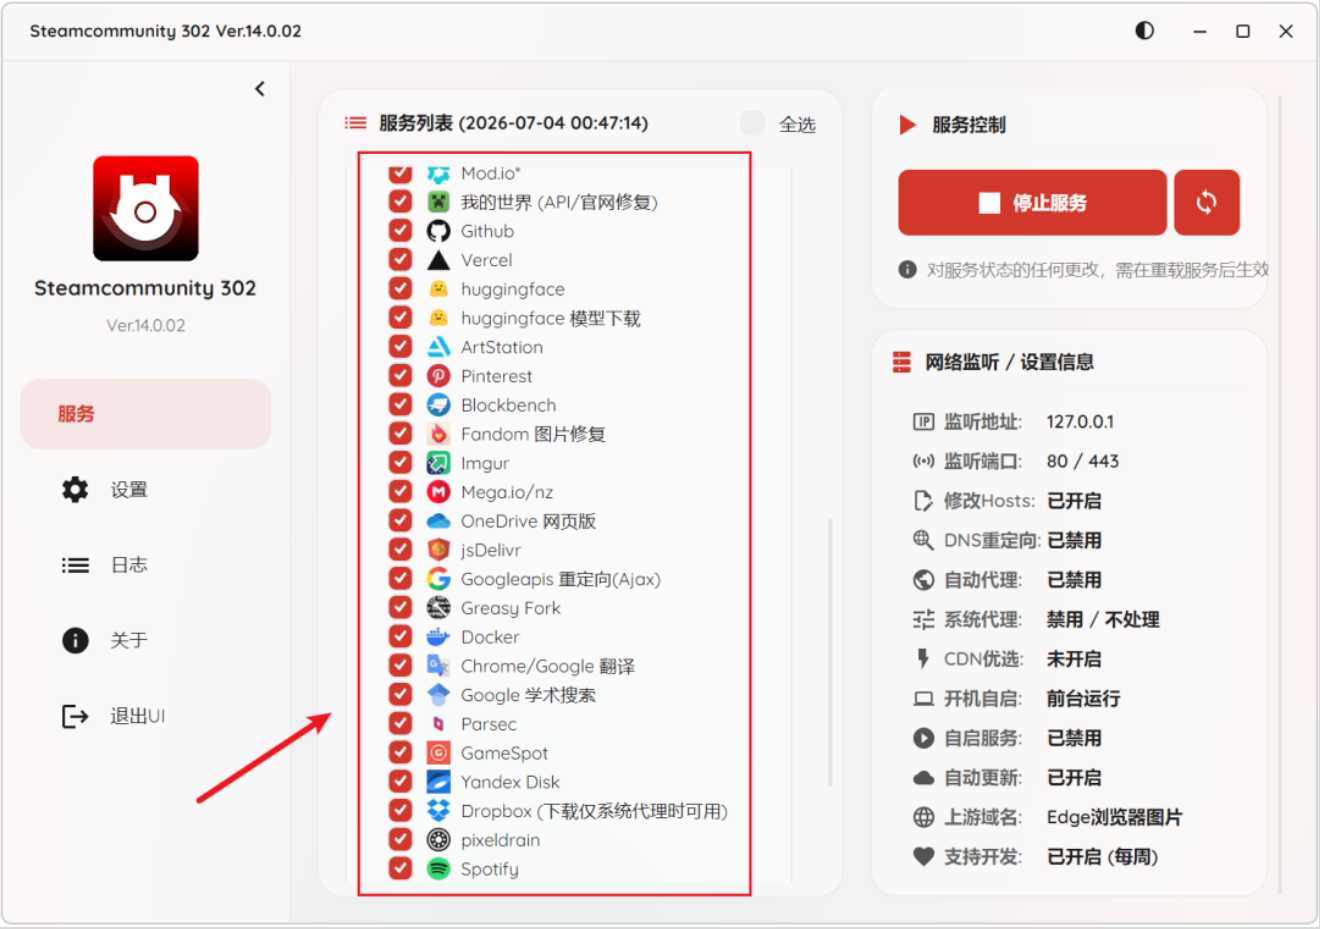The width and height of the screenshot is (1320, 929).
Task: Click the red reload service button
Action: pos(1207,203)
